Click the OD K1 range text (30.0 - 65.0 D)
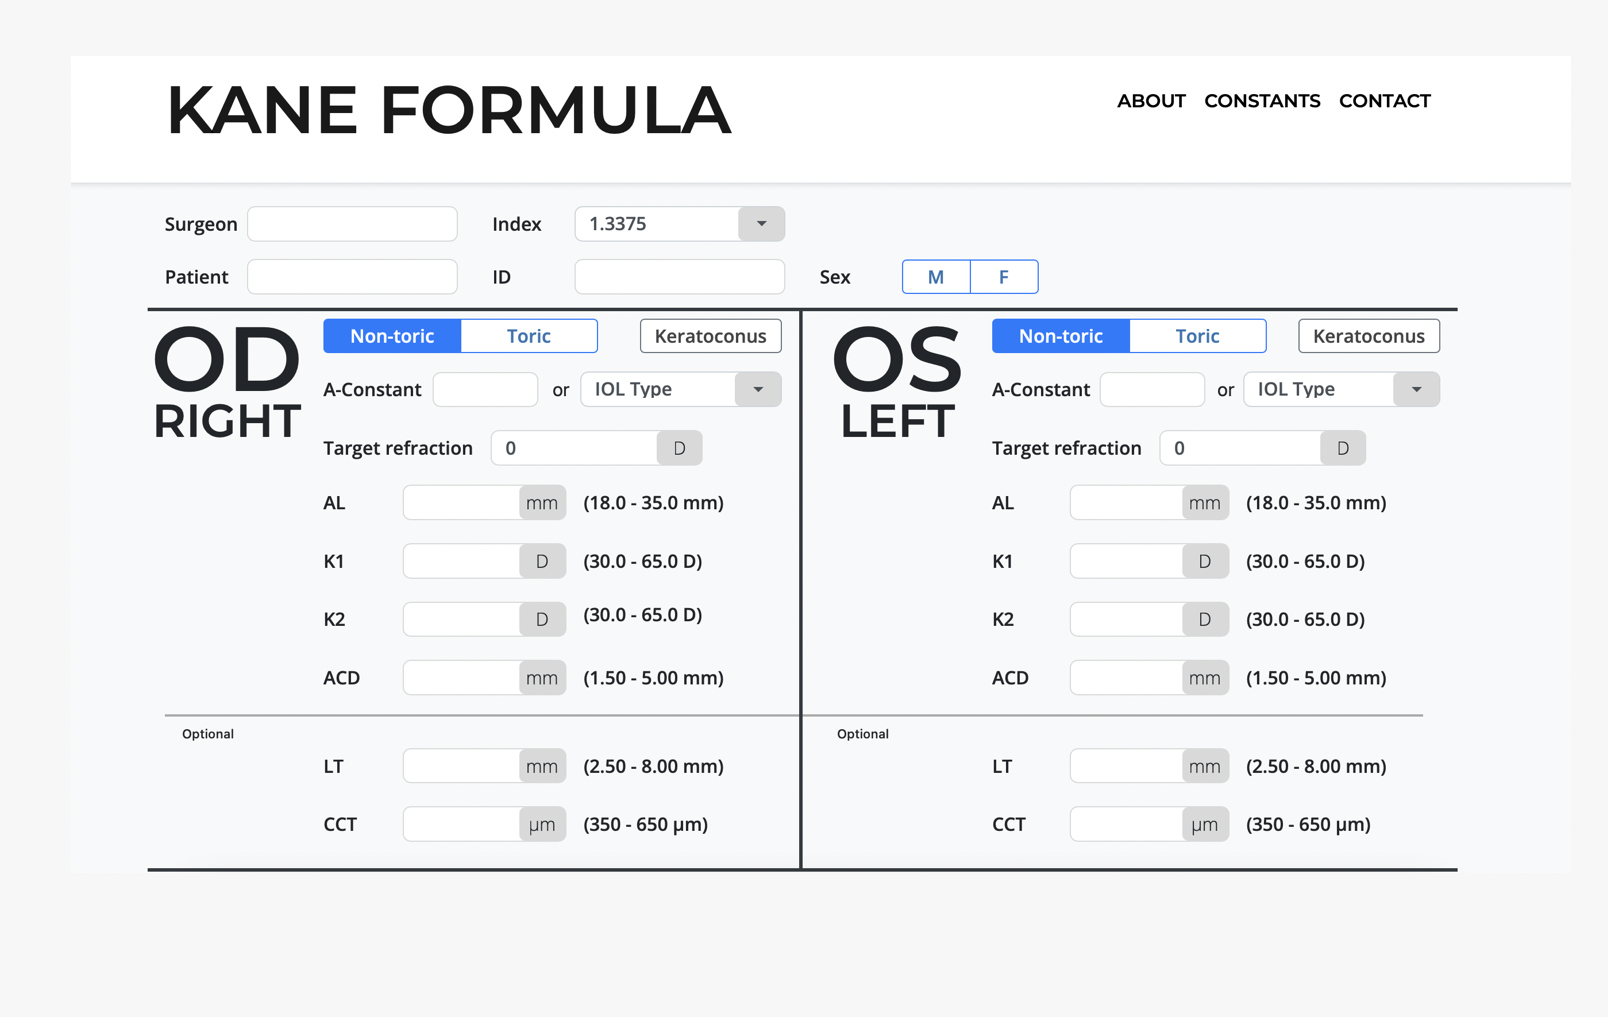Viewport: 1608px width, 1036px height. [643, 561]
